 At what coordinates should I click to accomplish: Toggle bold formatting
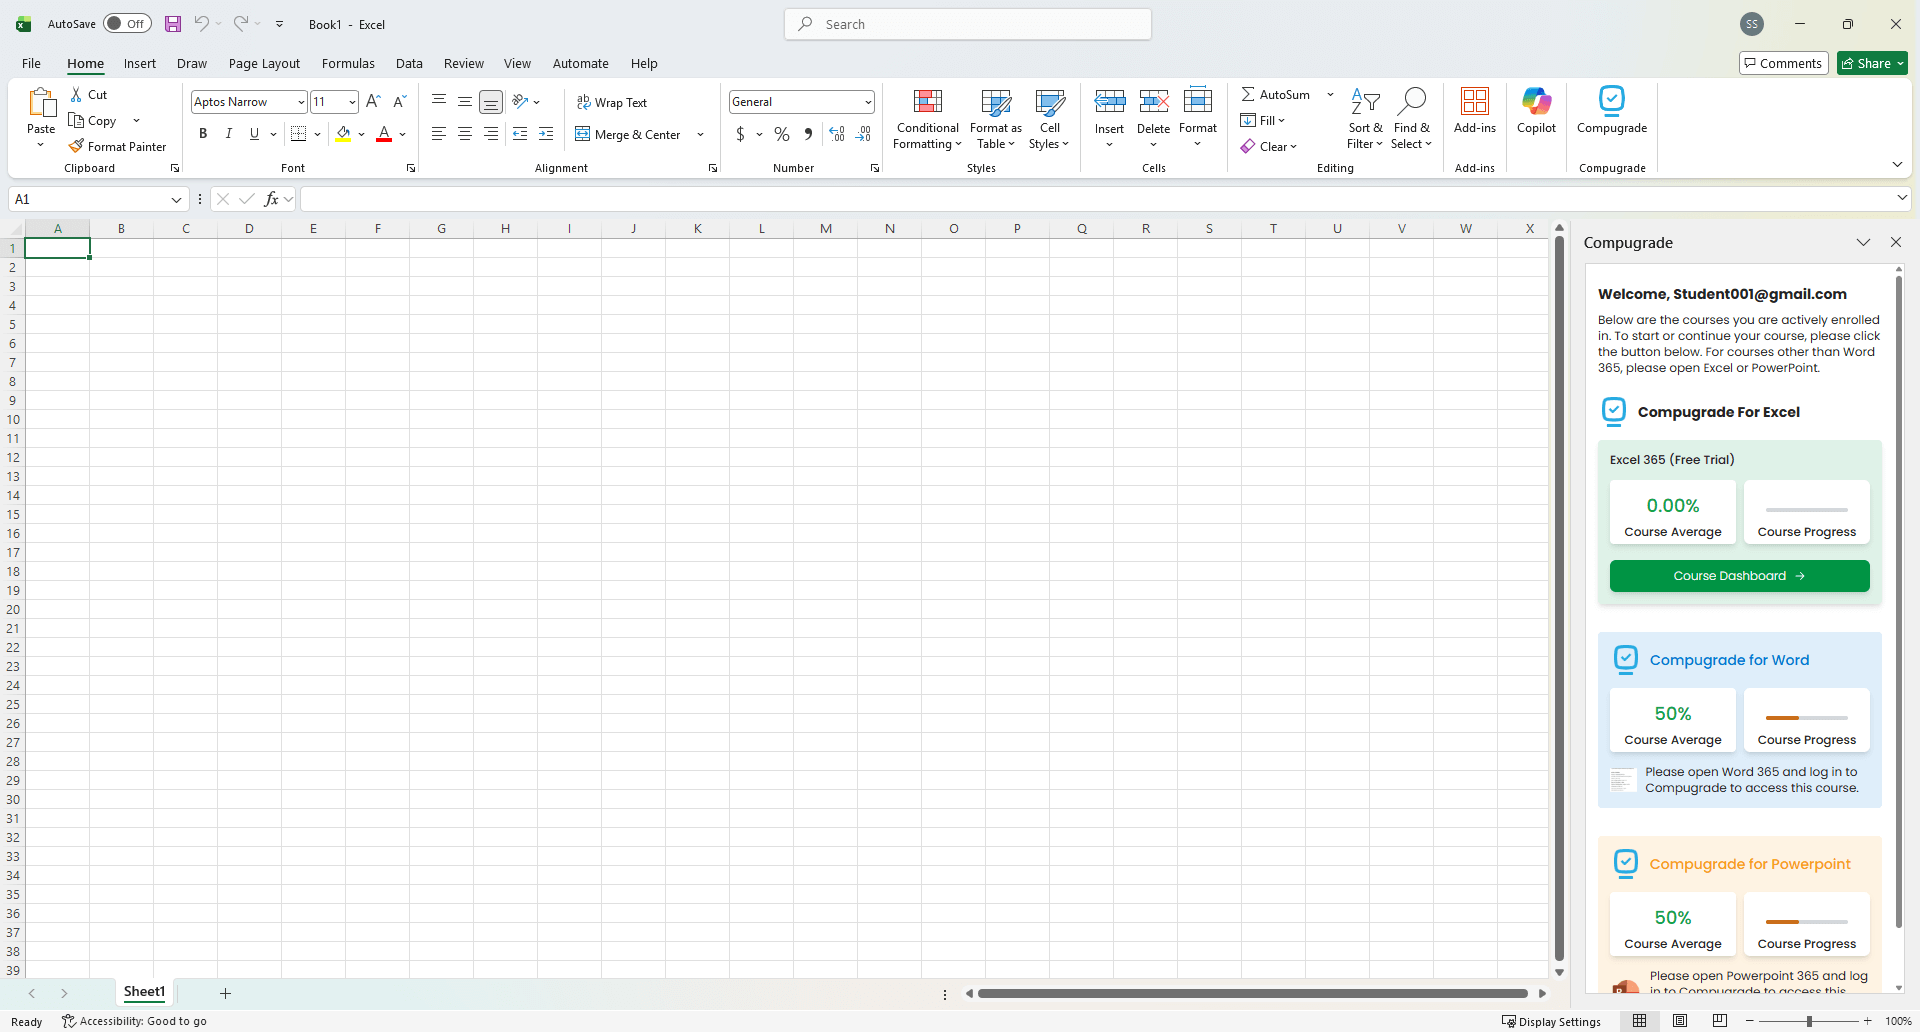203,133
